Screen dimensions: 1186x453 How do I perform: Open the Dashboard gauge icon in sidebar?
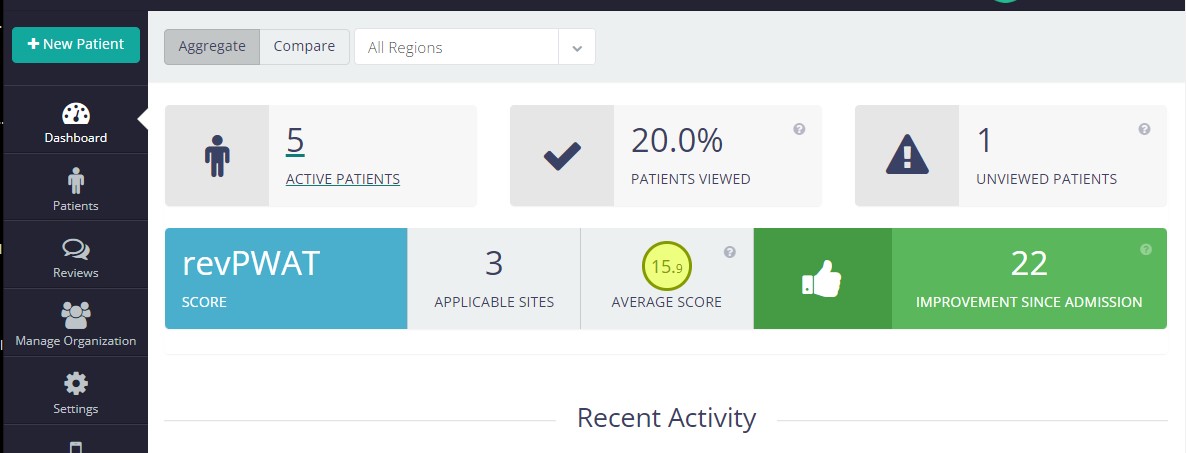click(x=76, y=114)
